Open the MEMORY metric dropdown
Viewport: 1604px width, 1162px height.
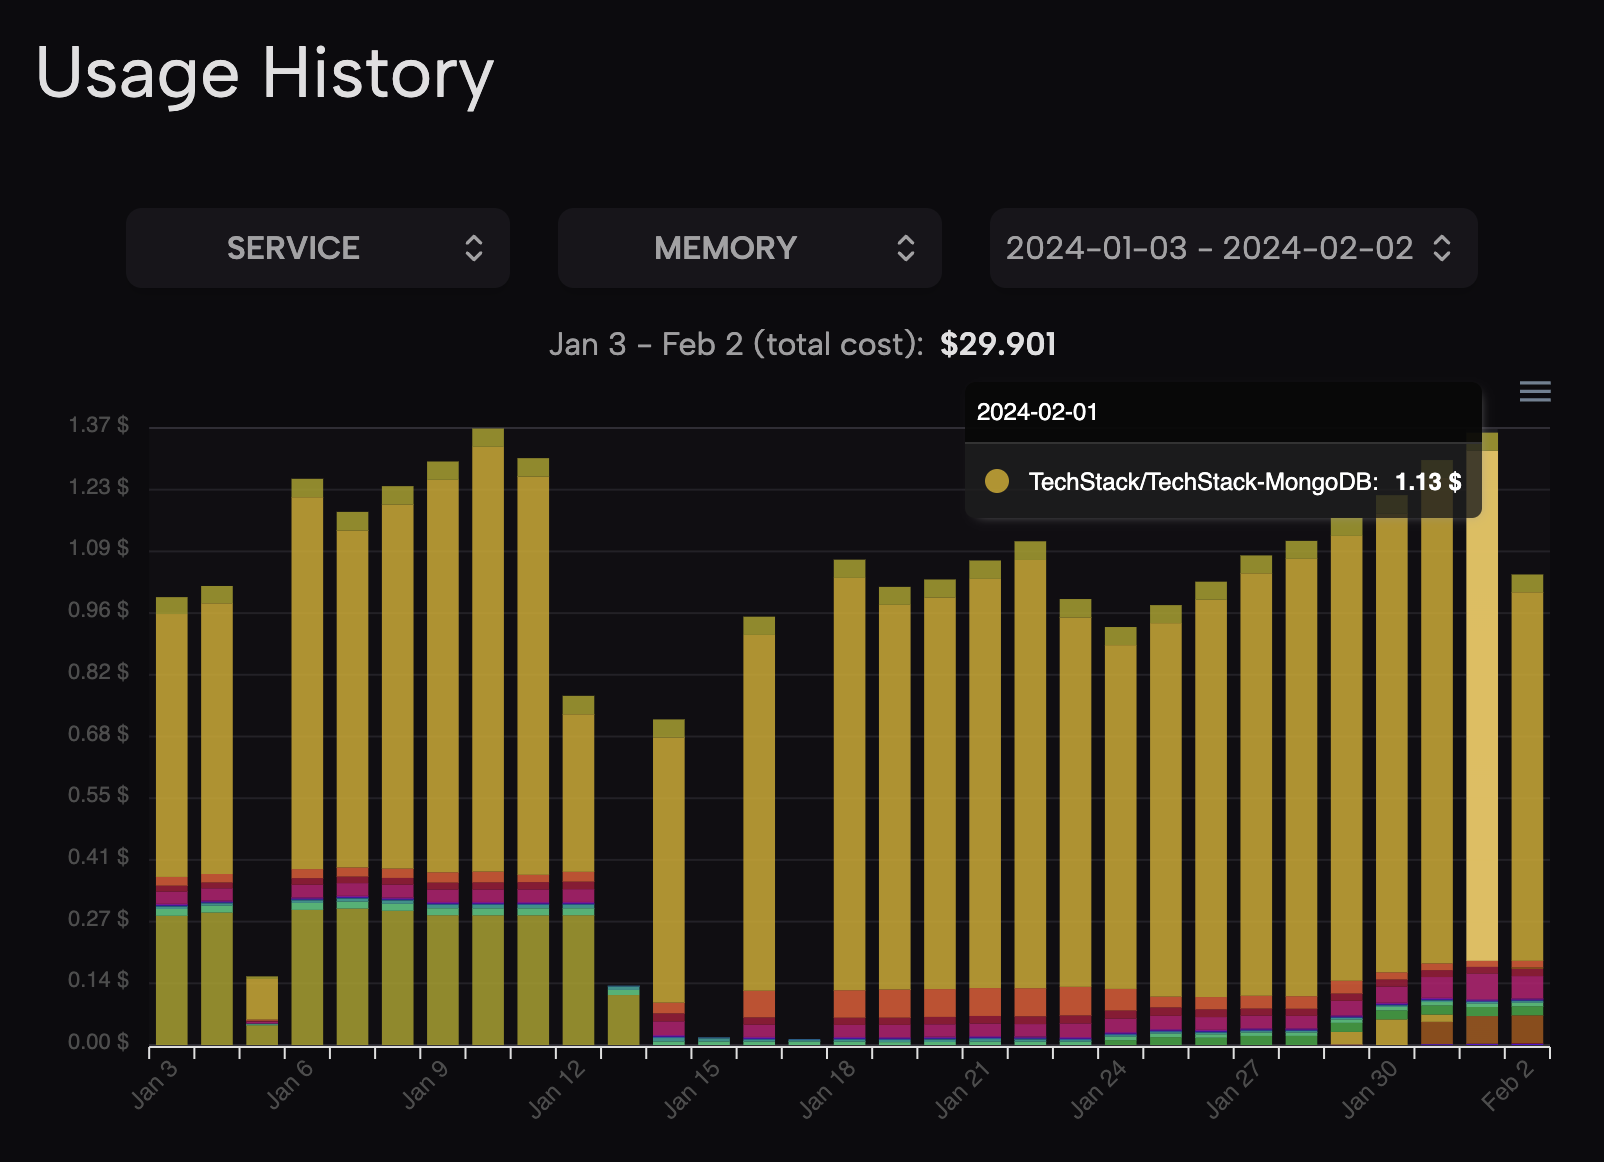pyautogui.click(x=750, y=248)
